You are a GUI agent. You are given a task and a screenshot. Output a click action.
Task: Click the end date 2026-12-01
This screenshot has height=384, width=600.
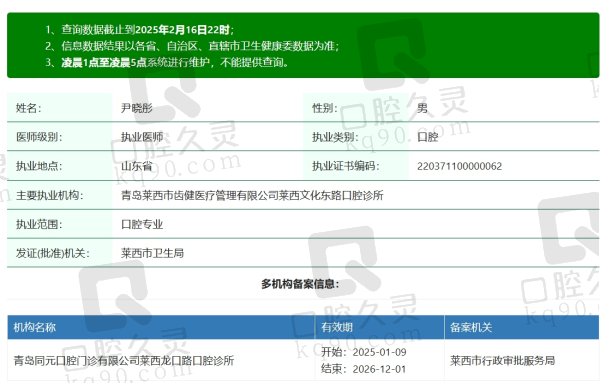[x=379, y=369]
